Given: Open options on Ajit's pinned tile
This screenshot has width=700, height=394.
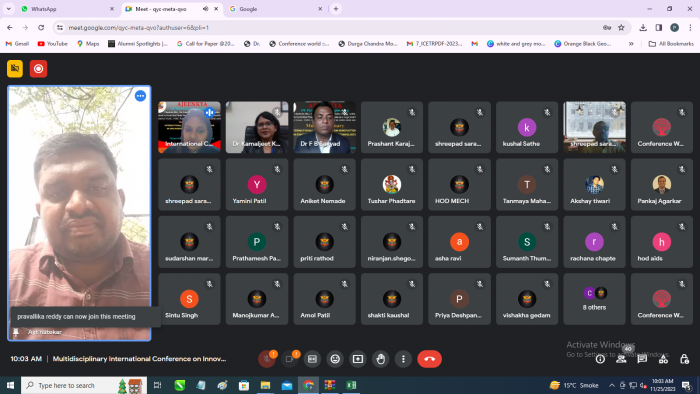Looking at the screenshot, I should pos(140,95).
